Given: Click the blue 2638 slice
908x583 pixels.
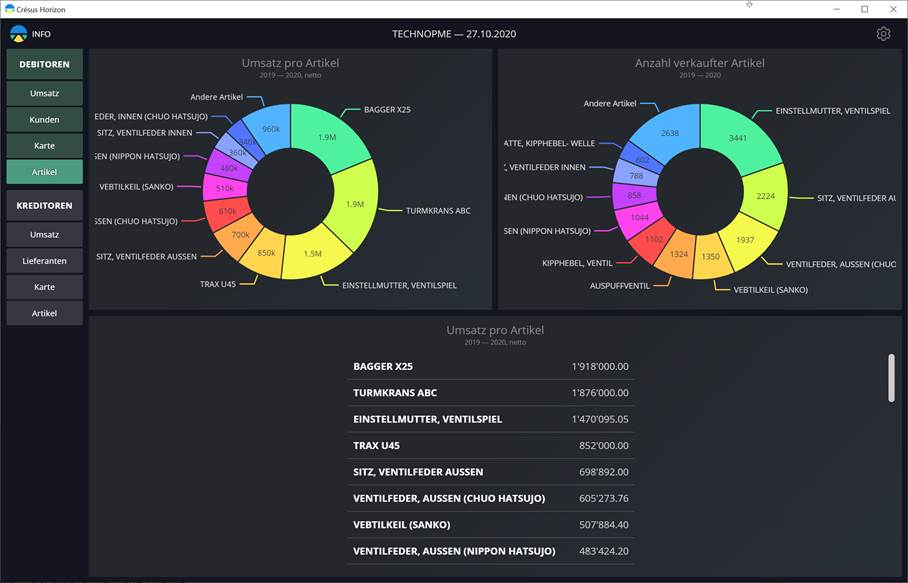Looking at the screenshot, I should (x=669, y=133).
